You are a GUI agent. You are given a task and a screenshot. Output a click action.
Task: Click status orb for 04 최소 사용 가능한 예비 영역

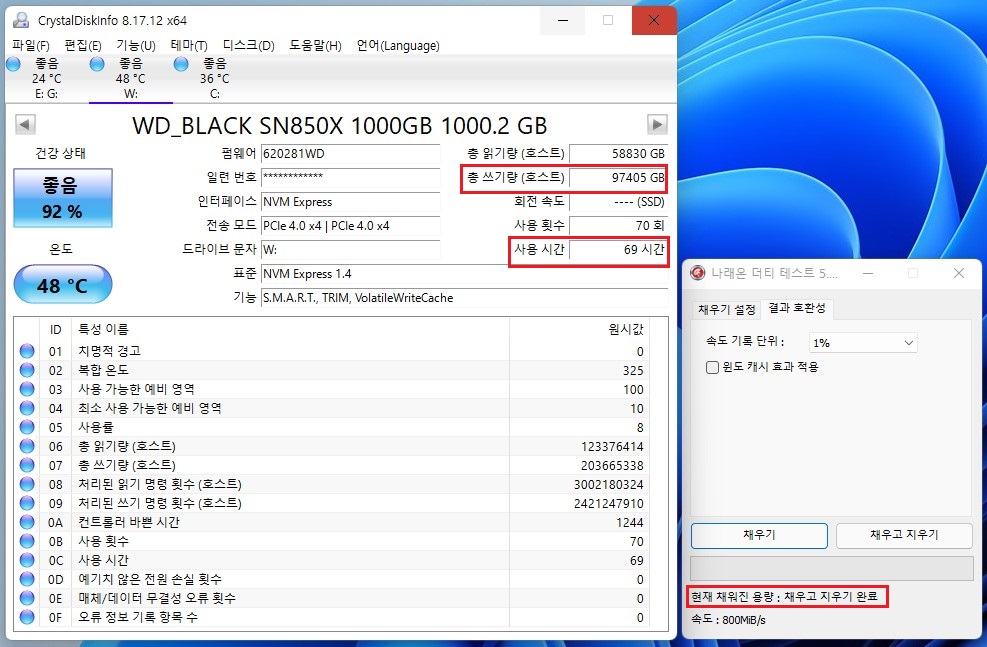click(27, 408)
